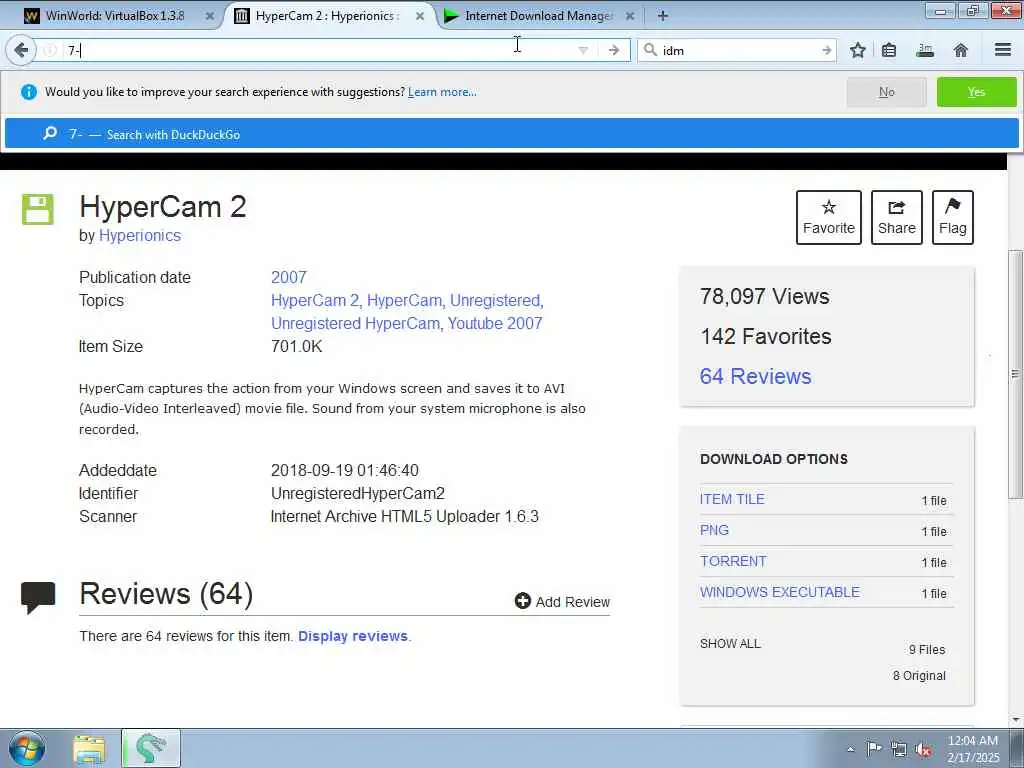Open the HyperCam 2 topic link
This screenshot has height=768, width=1024.
click(x=315, y=300)
